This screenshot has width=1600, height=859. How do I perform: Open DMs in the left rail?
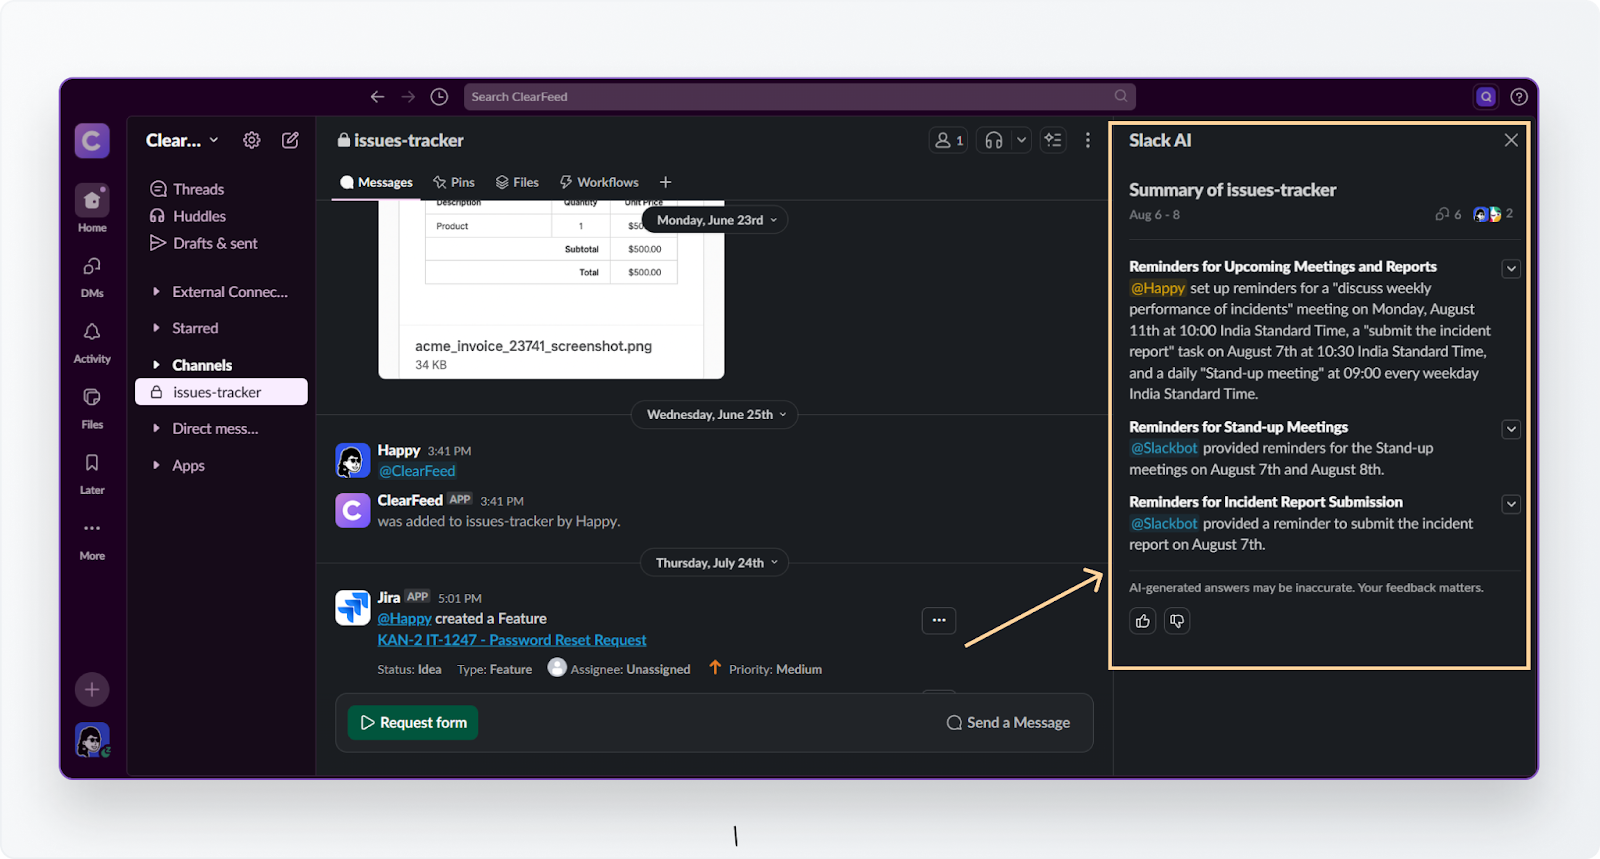(x=92, y=276)
